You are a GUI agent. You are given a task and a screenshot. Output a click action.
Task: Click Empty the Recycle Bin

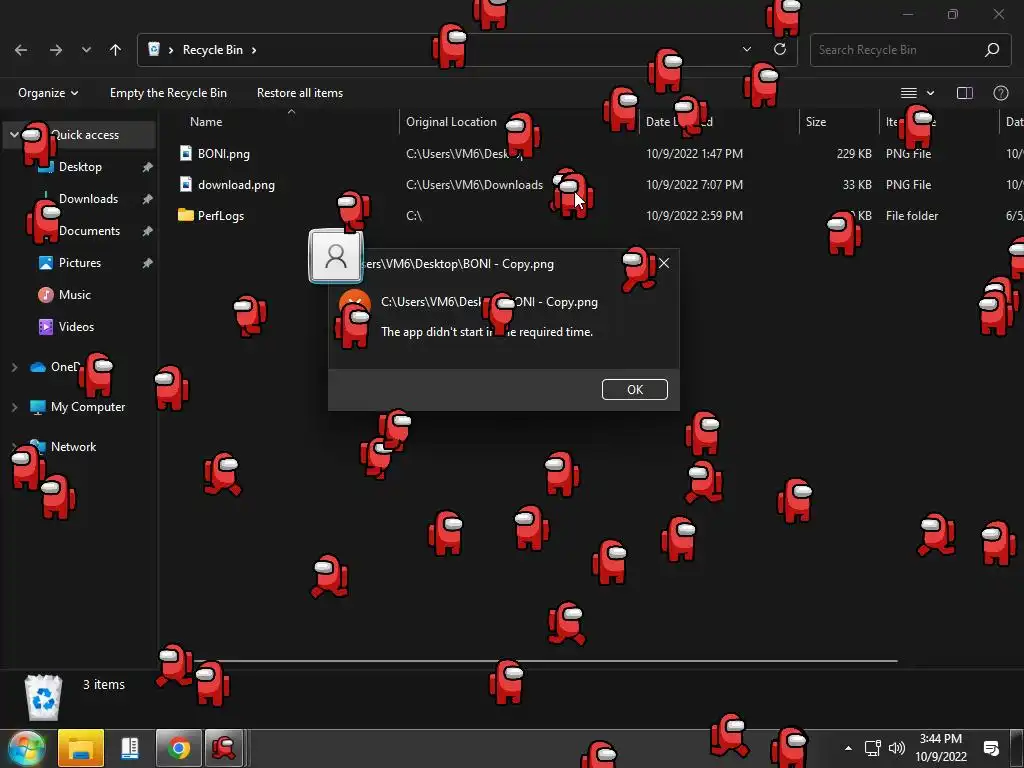pos(168,93)
